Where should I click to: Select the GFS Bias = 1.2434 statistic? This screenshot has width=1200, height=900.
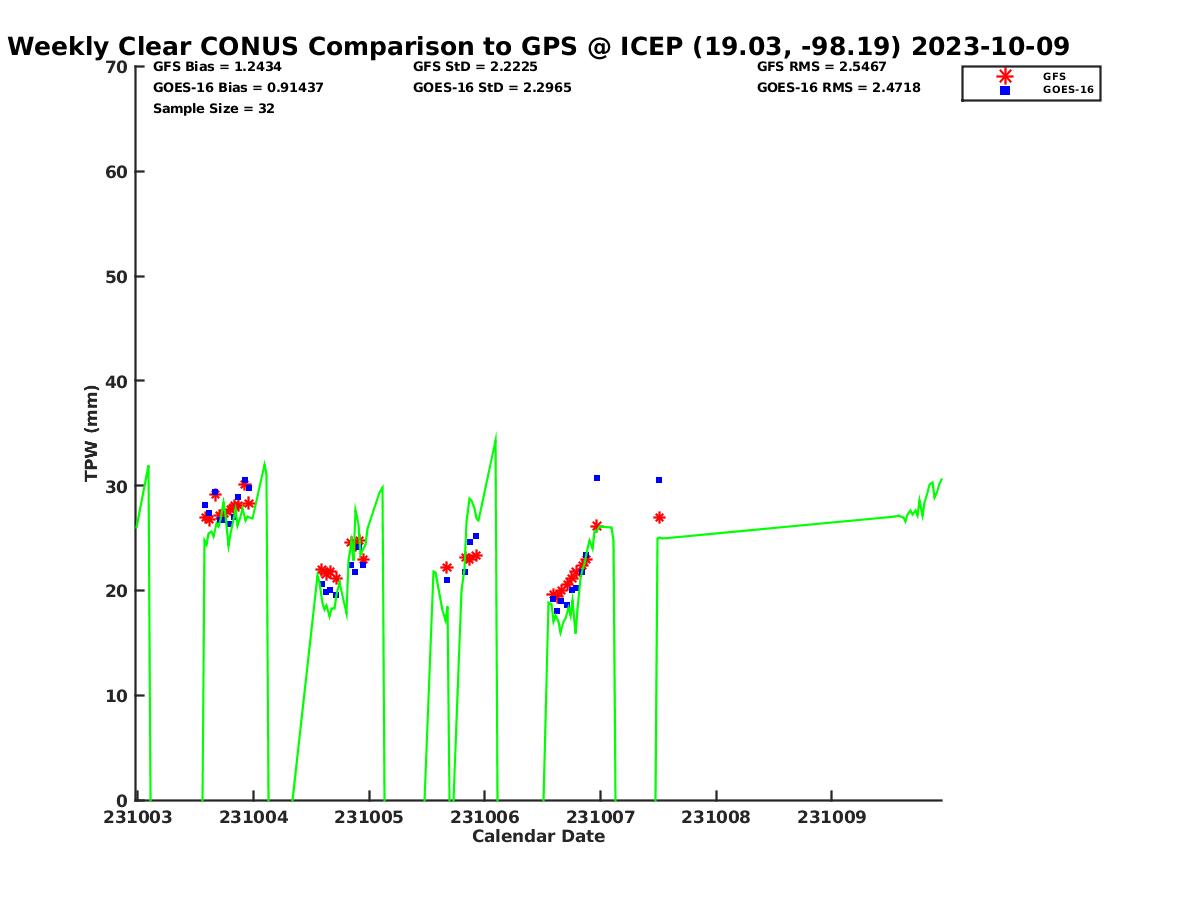(217, 67)
